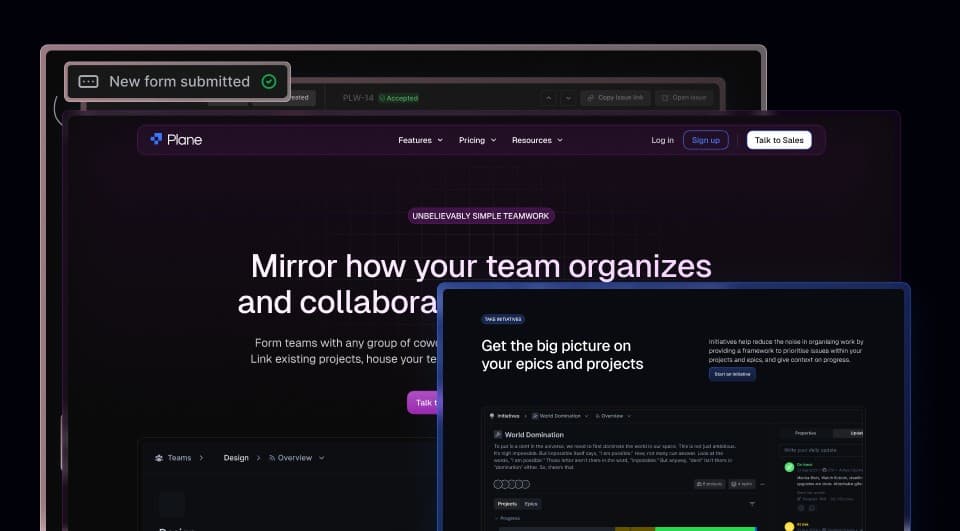Click the Start an Initiative button

point(732,374)
